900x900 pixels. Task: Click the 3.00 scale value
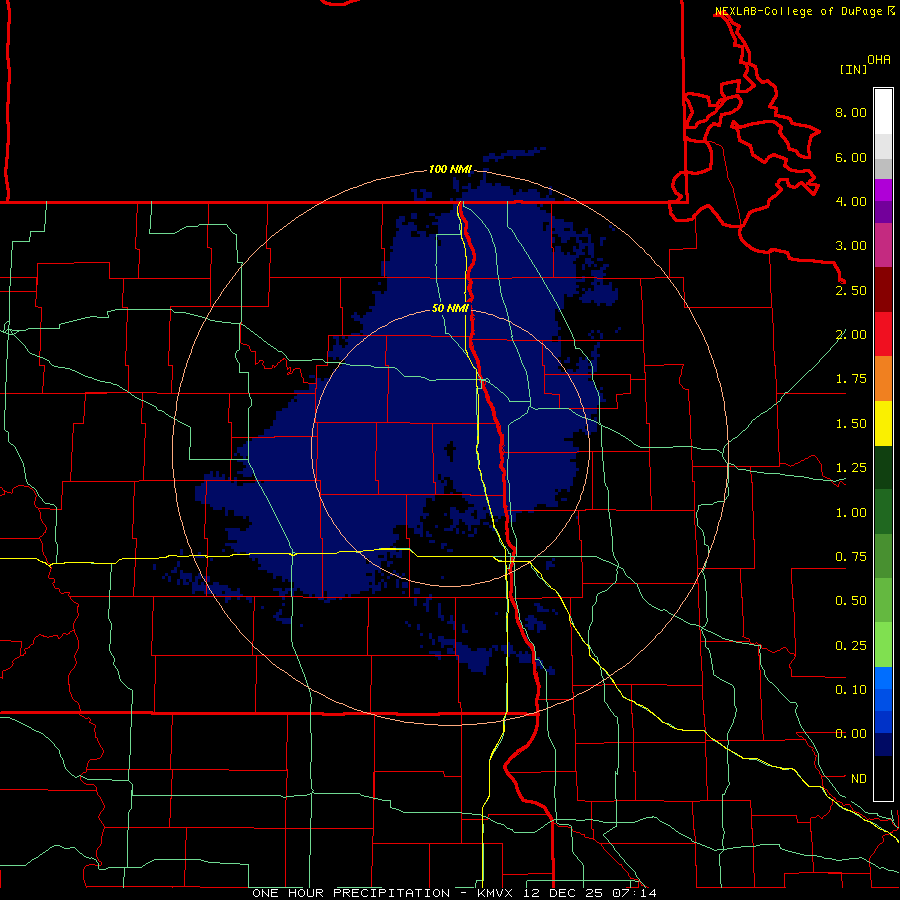click(851, 246)
